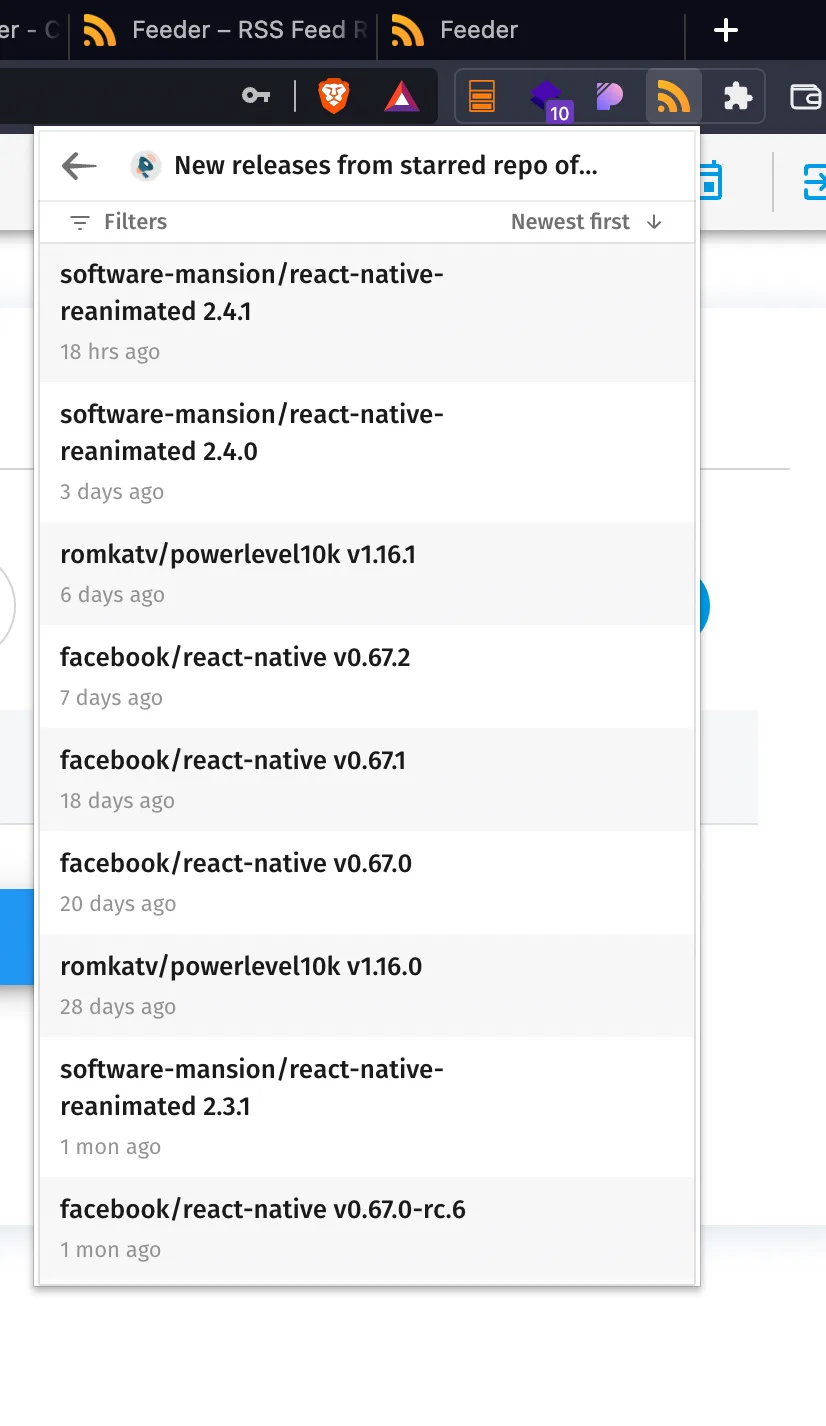Click the Feeder RSS extension icon
The image size is (826, 1426).
[673, 96]
